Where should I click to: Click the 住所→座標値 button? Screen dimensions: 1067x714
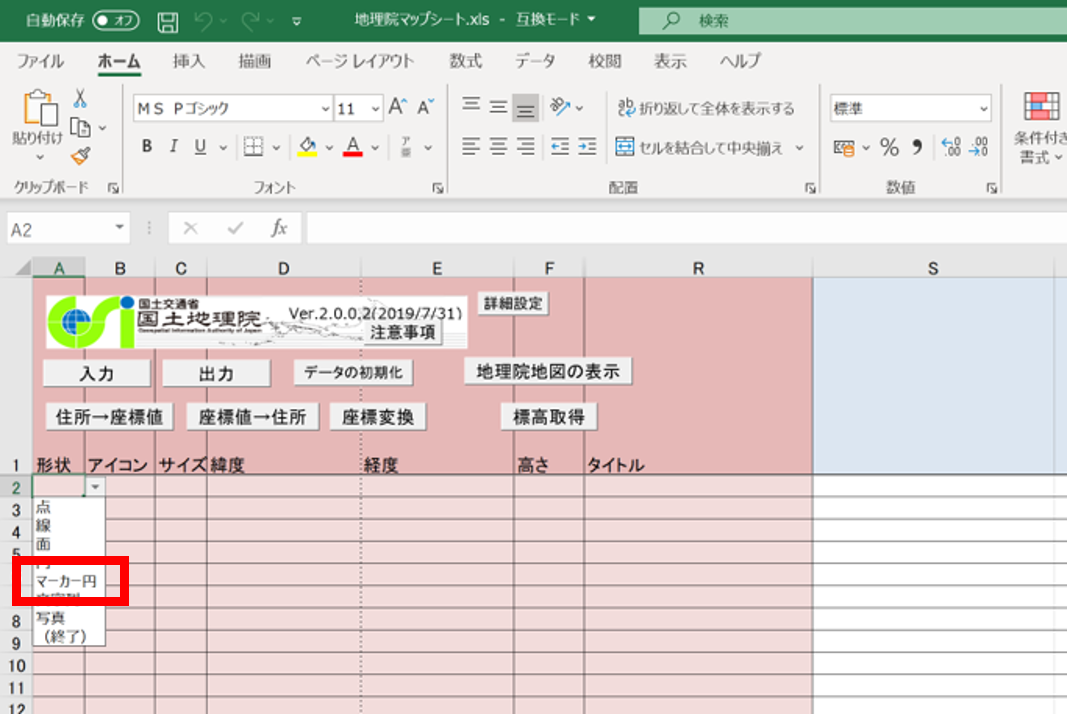[x=110, y=417]
